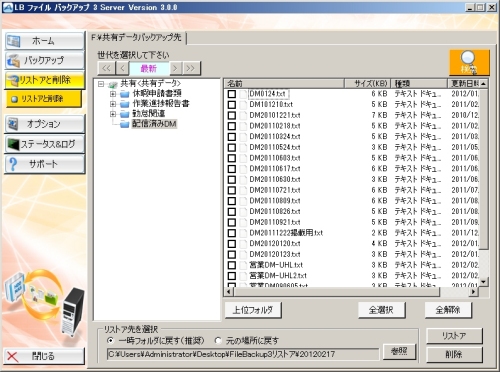Open オプション settings in sidebar
Image resolution: width=500 pixels, height=372 pixels.
tap(44, 124)
